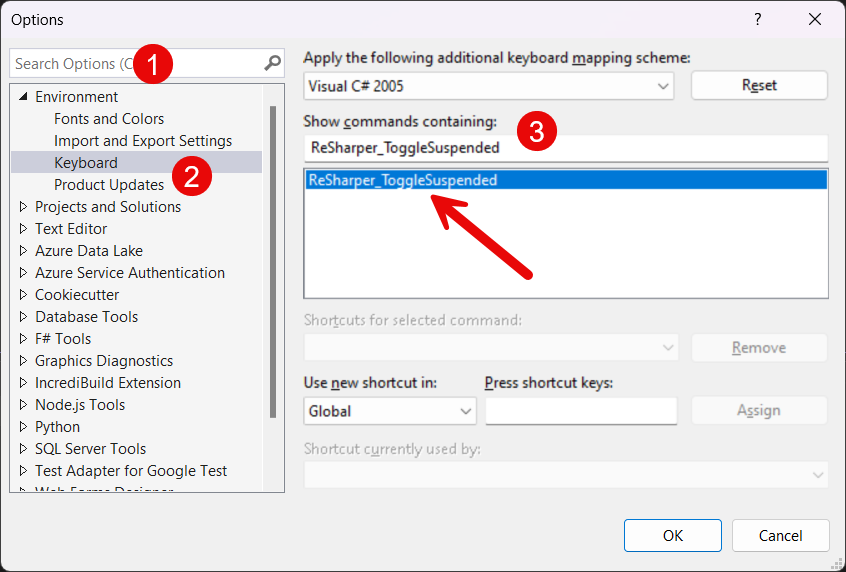Select Test Adapter for Google Test label
Image resolution: width=846 pixels, height=572 pixels.
pos(131,471)
